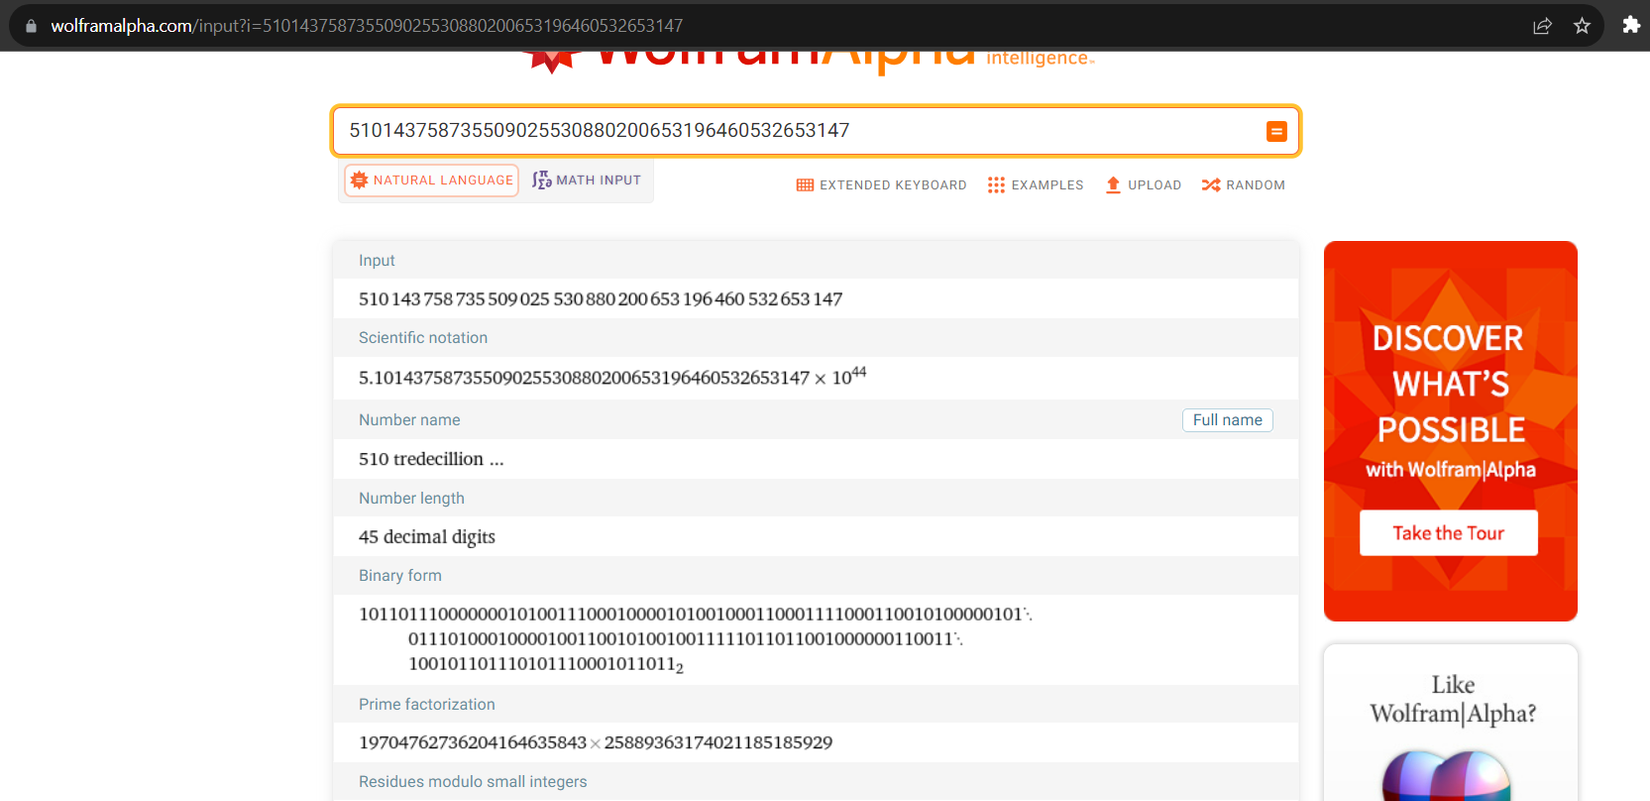This screenshot has width=1650, height=801.
Task: Click the binary form result digits
Action: [695, 639]
